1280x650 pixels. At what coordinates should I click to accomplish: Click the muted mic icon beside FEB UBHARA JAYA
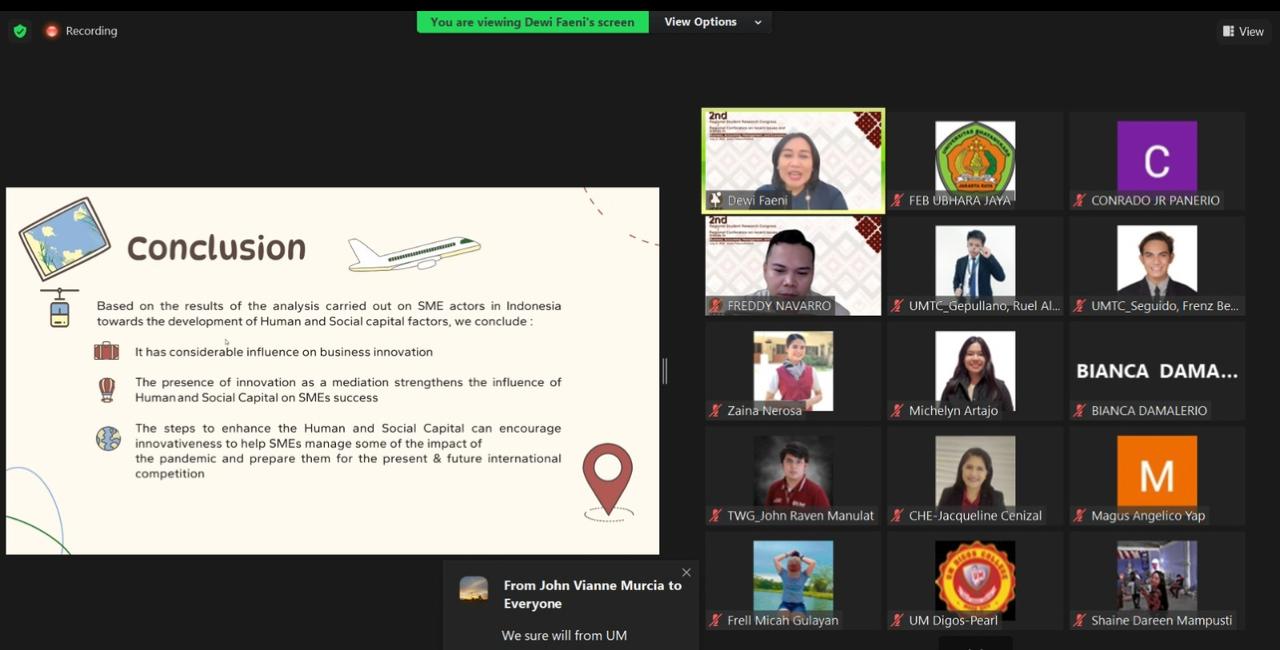(x=898, y=201)
